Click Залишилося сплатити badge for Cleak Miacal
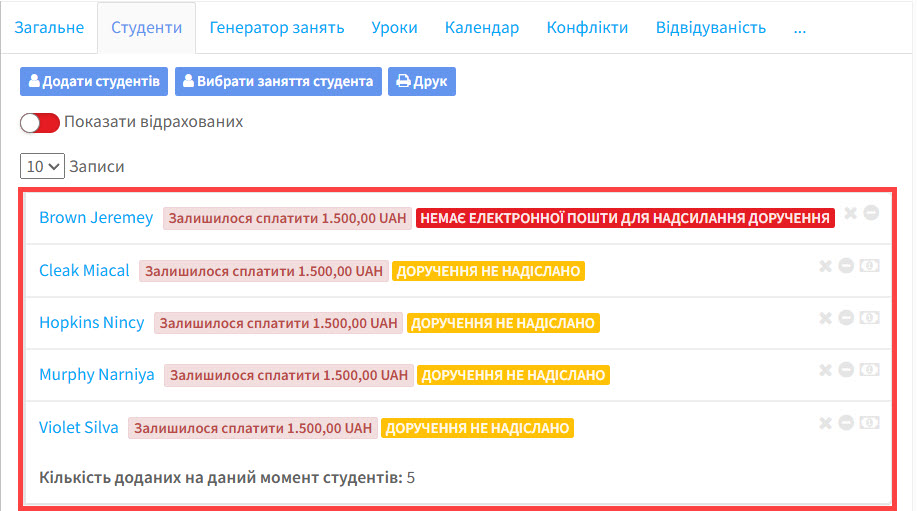Screen dimensions: 917x511 point(264,271)
